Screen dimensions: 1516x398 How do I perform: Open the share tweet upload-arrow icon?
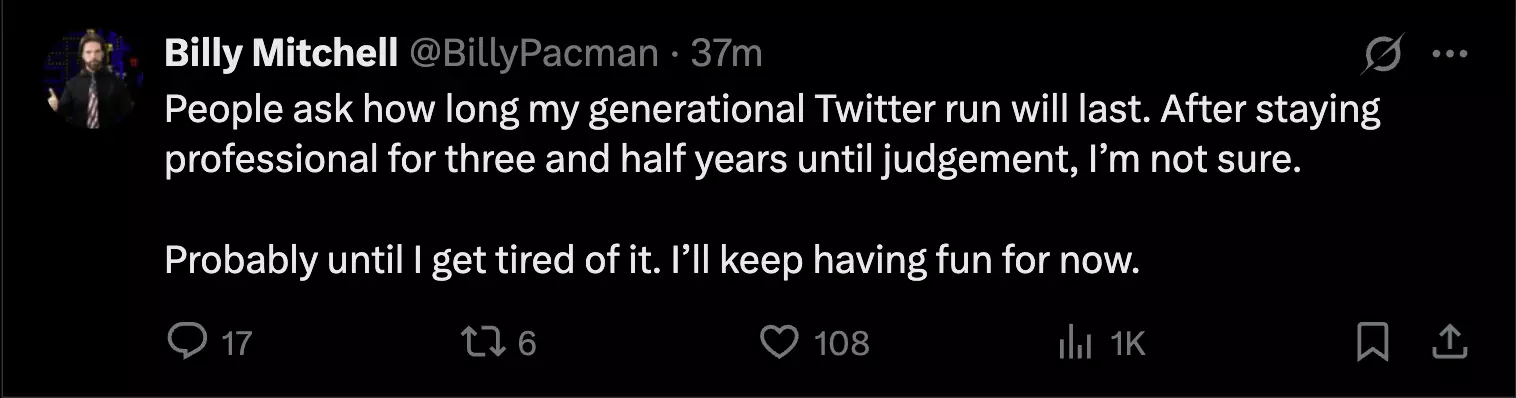[x=1449, y=344]
